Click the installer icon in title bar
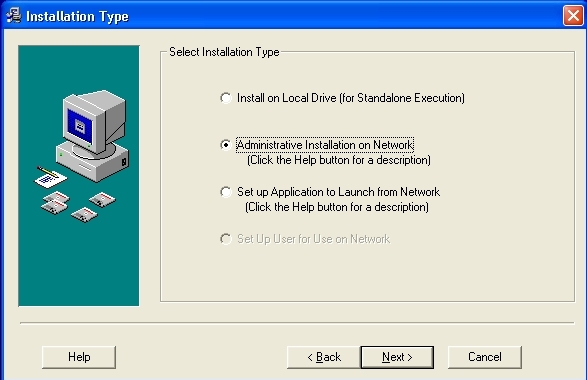 click(14, 16)
